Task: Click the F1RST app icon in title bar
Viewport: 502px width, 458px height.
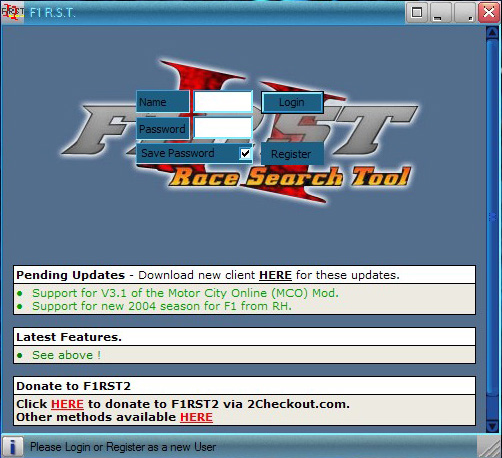Action: tap(13, 12)
